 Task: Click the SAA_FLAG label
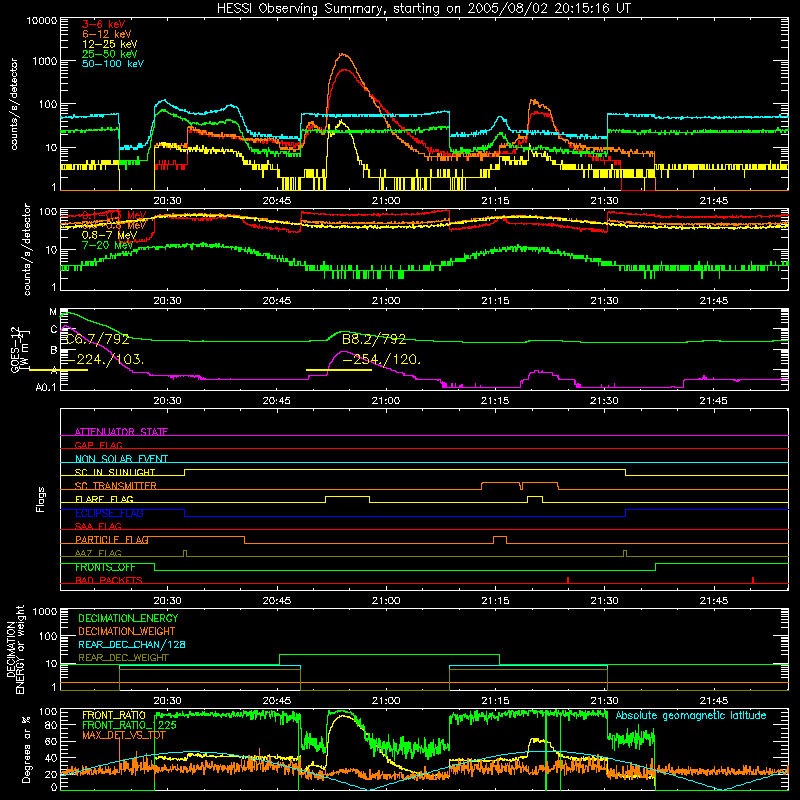click(98, 526)
